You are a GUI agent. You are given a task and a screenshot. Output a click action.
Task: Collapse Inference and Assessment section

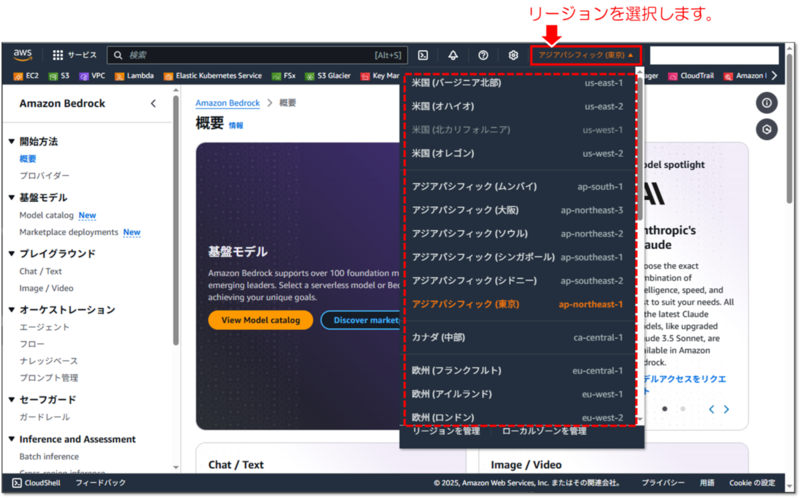(x=11, y=439)
